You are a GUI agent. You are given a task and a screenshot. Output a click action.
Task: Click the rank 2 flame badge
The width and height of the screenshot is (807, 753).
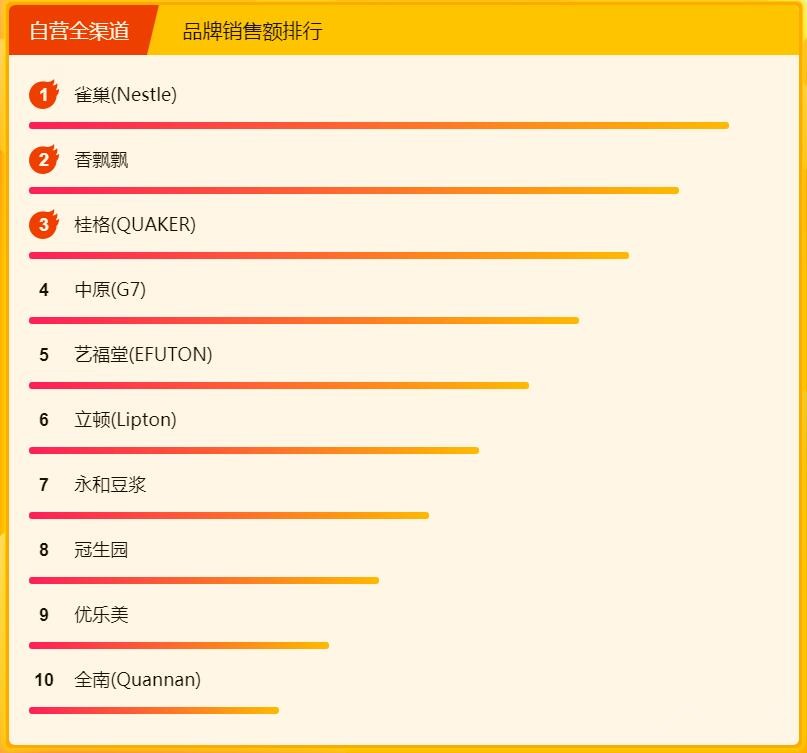[x=44, y=160]
